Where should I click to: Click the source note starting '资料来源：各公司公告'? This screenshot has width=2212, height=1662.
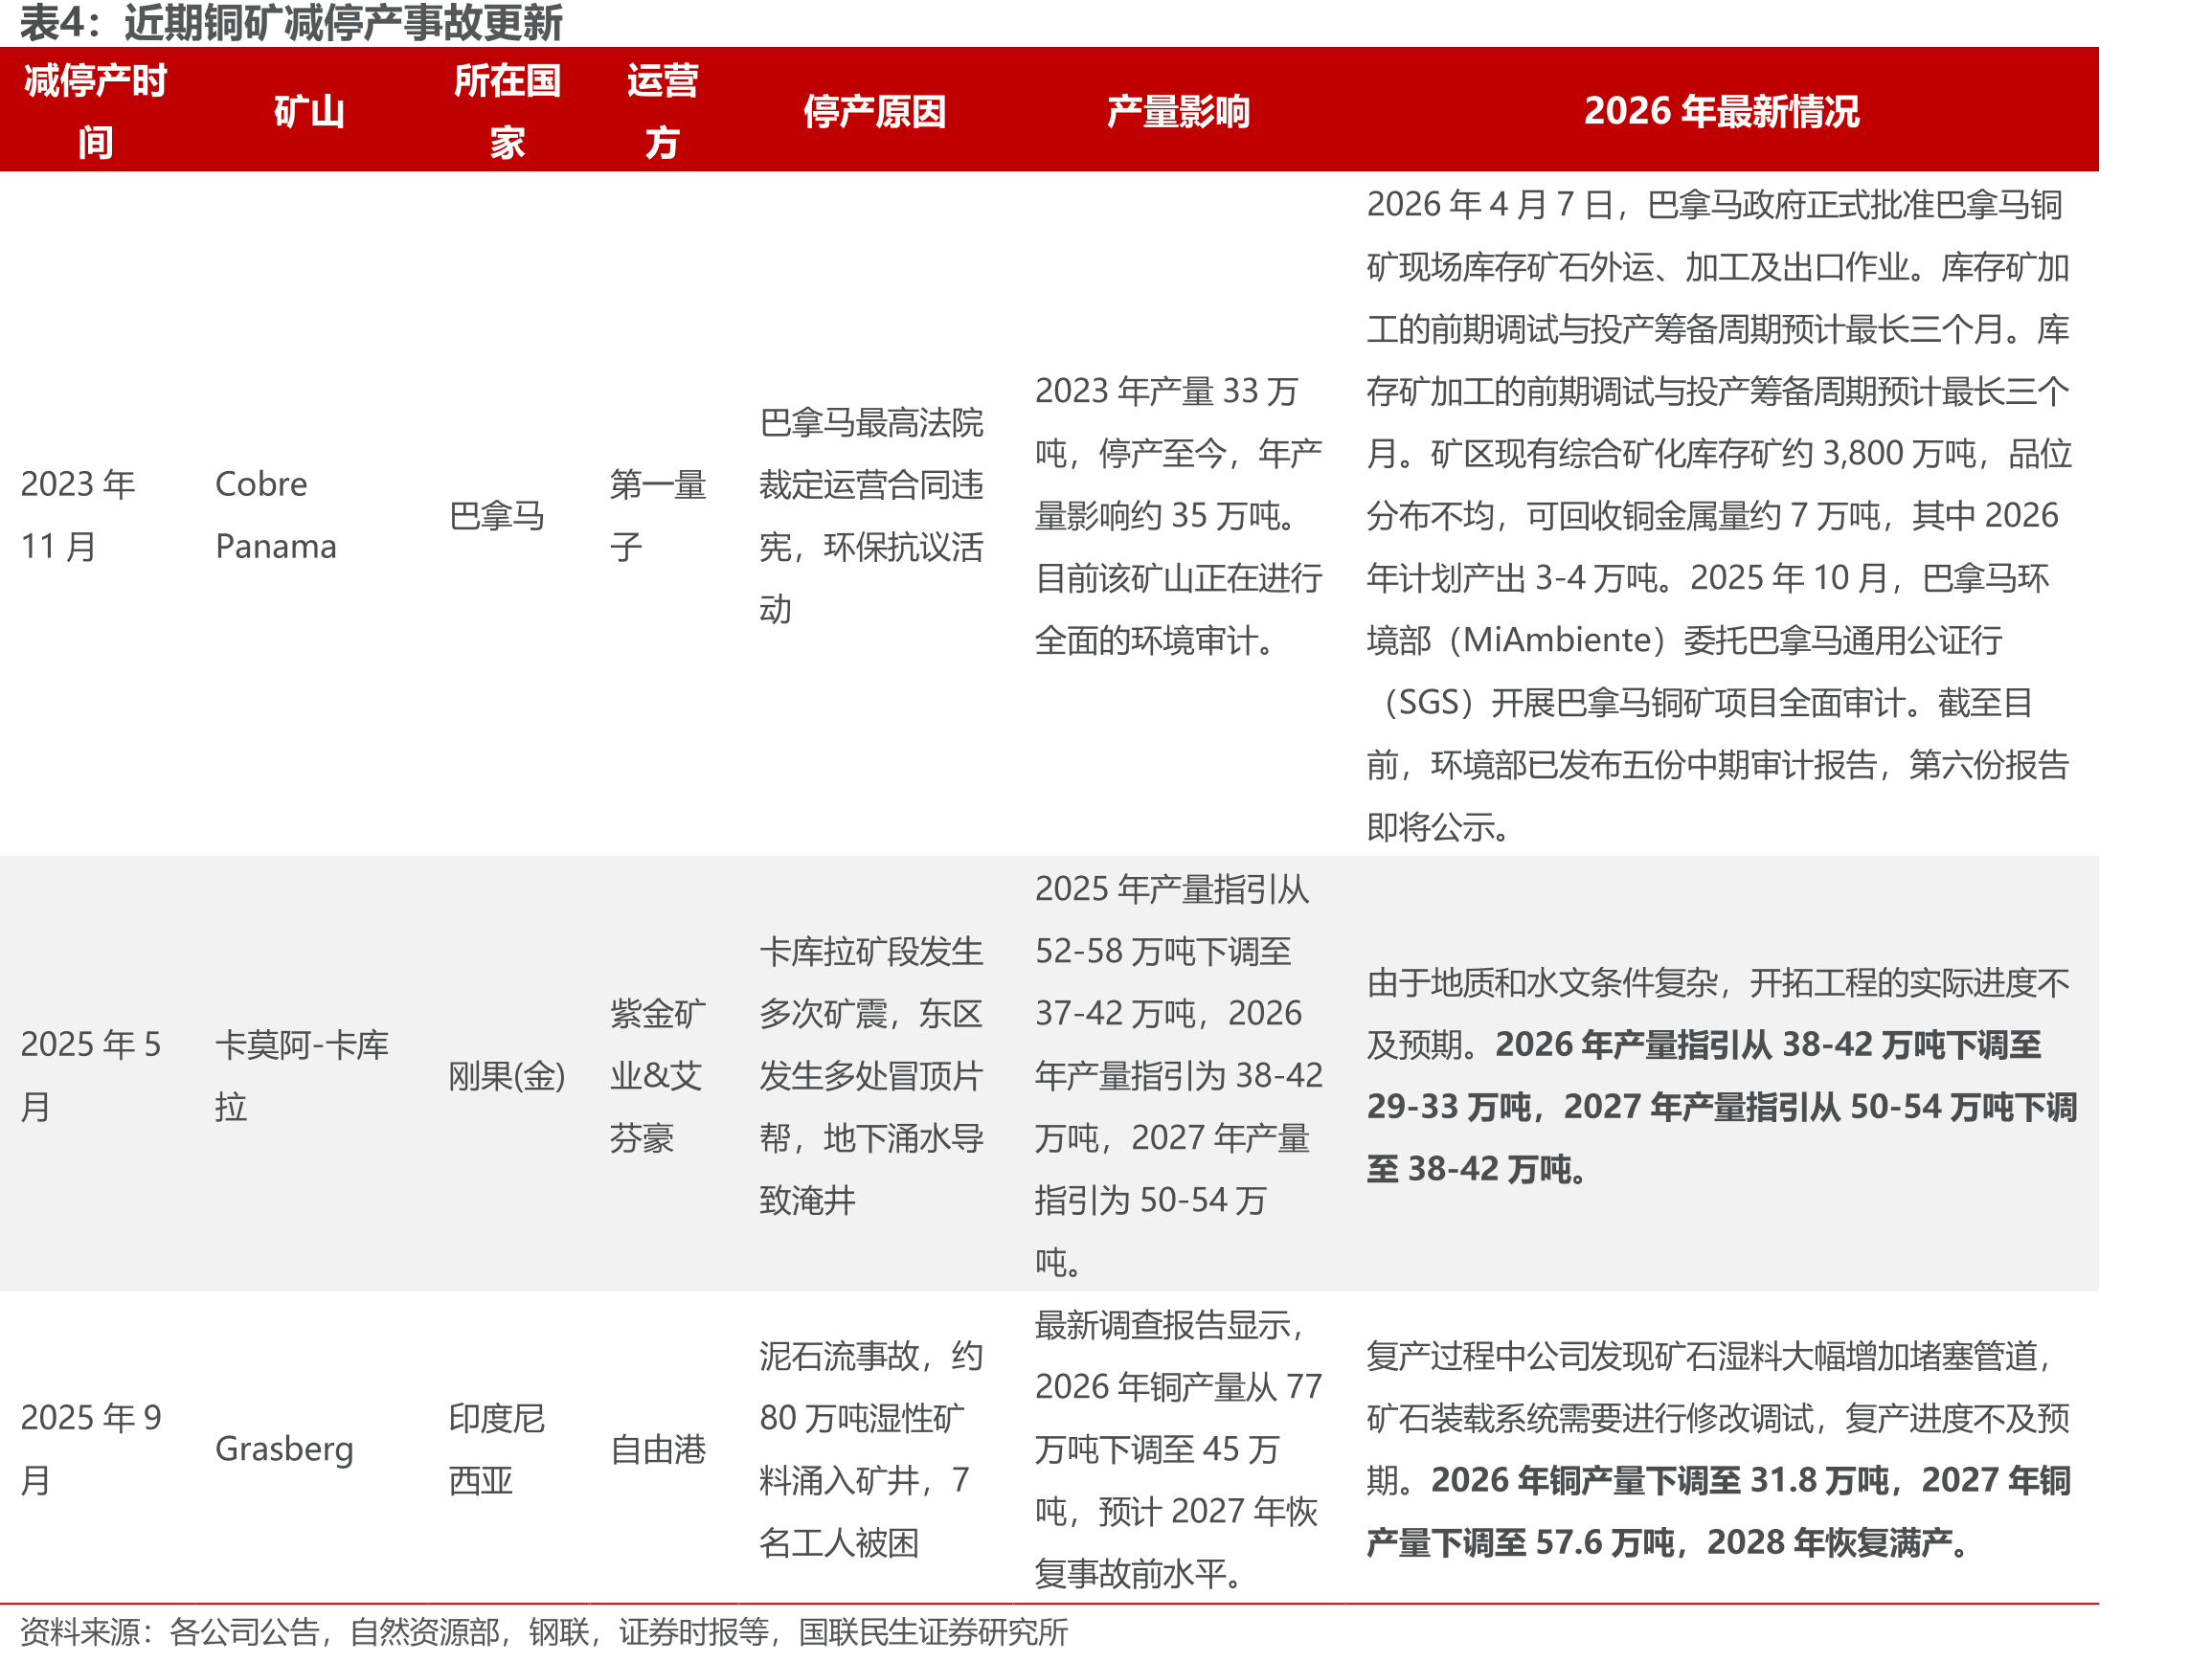[x=544, y=1631]
